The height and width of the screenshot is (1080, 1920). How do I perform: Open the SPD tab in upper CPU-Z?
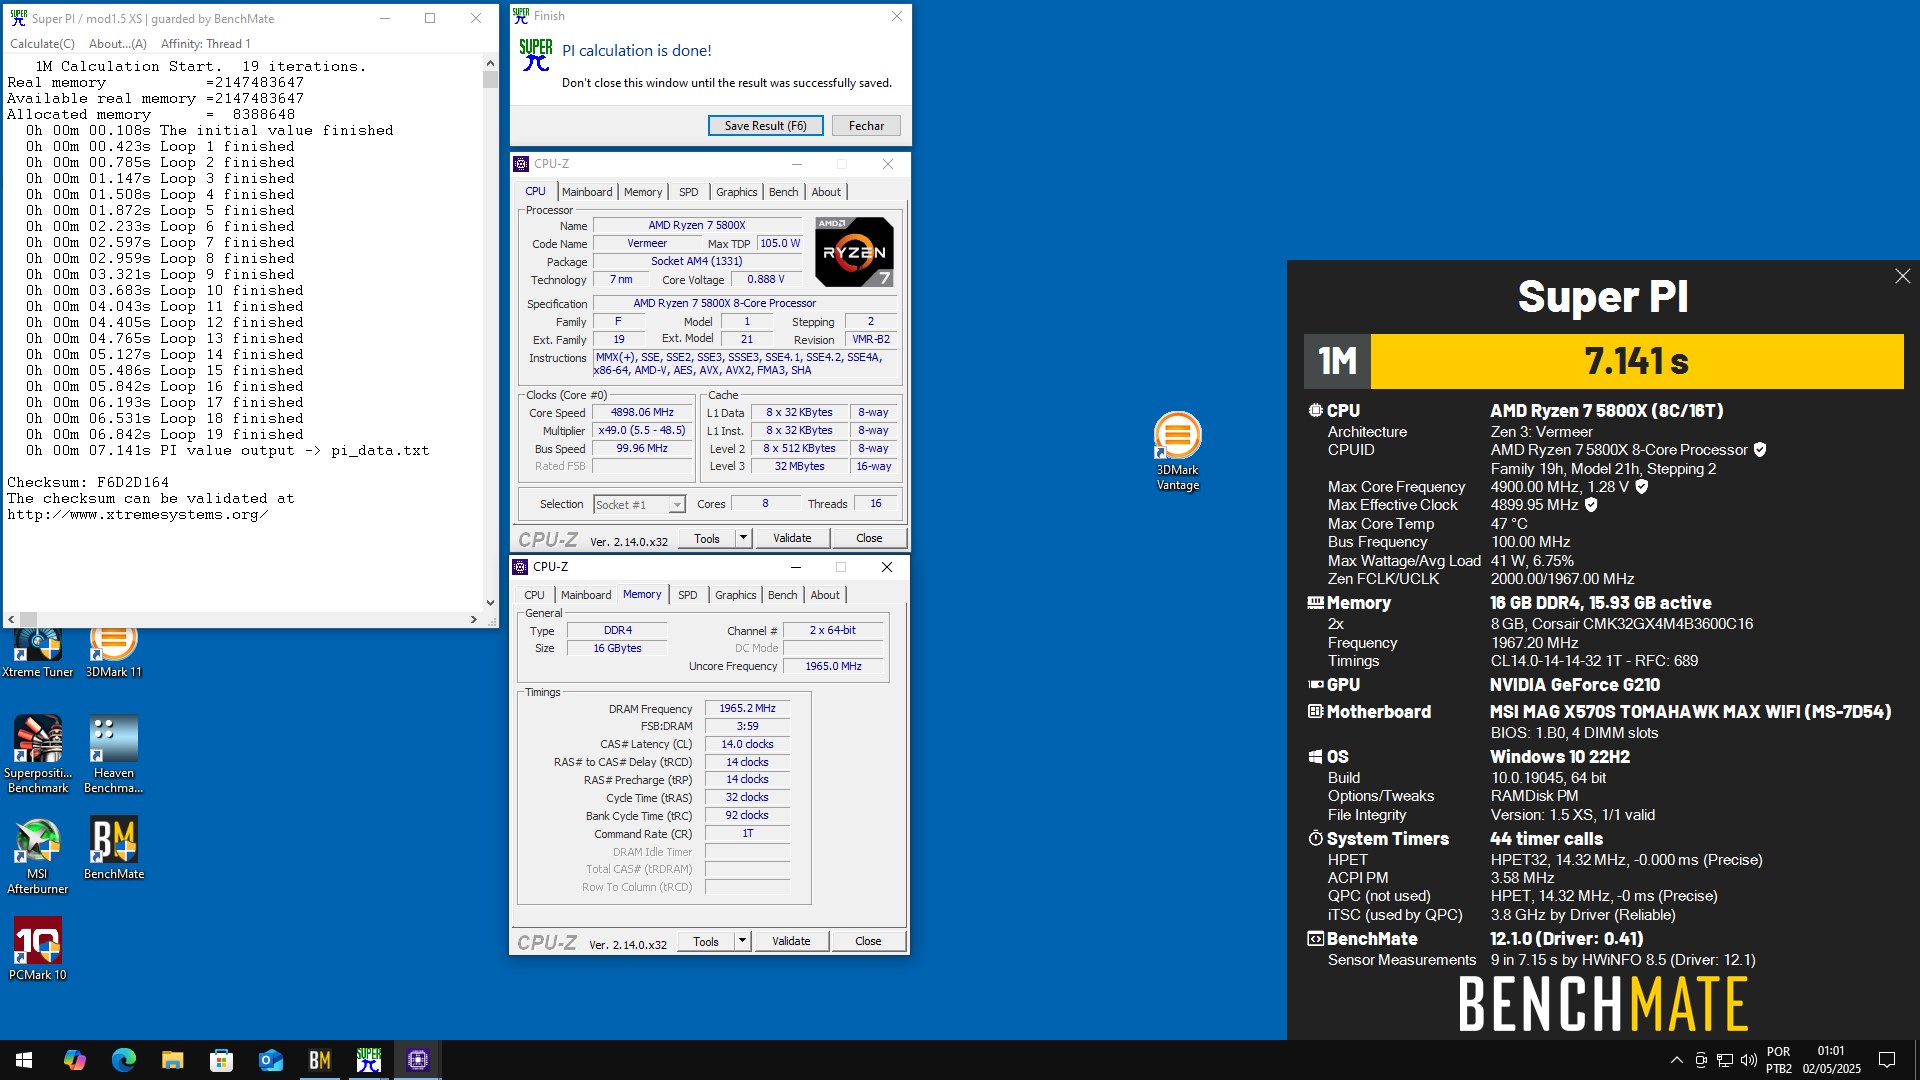(x=689, y=192)
